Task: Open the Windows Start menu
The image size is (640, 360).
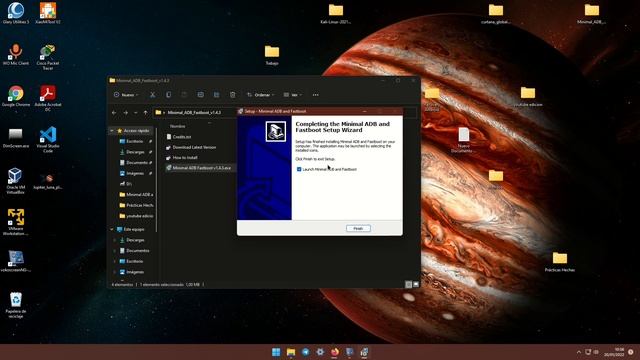Action: (x=276, y=352)
